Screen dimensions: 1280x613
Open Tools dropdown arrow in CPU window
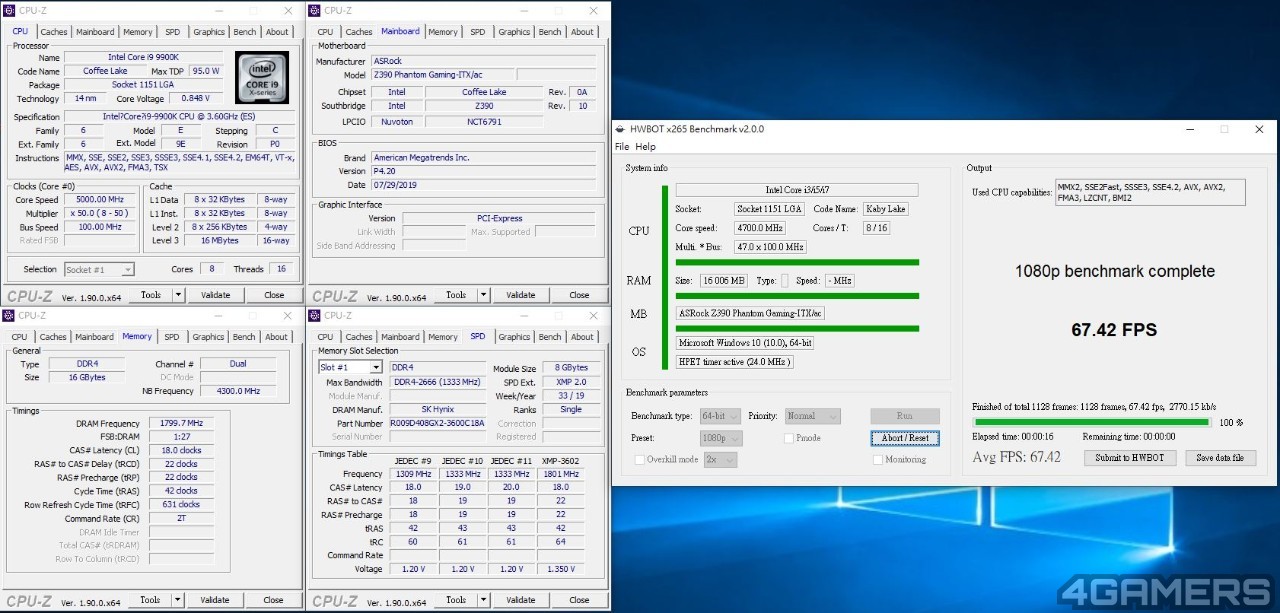click(179, 295)
